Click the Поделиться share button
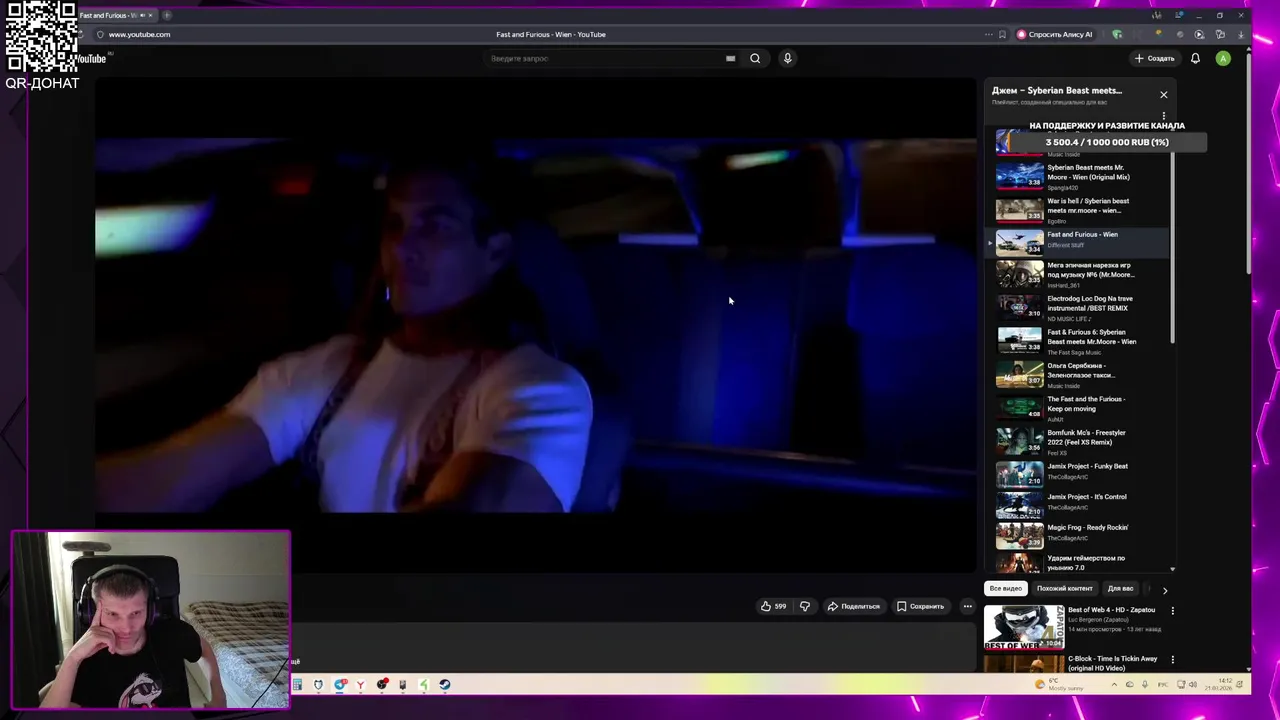 pos(853,606)
